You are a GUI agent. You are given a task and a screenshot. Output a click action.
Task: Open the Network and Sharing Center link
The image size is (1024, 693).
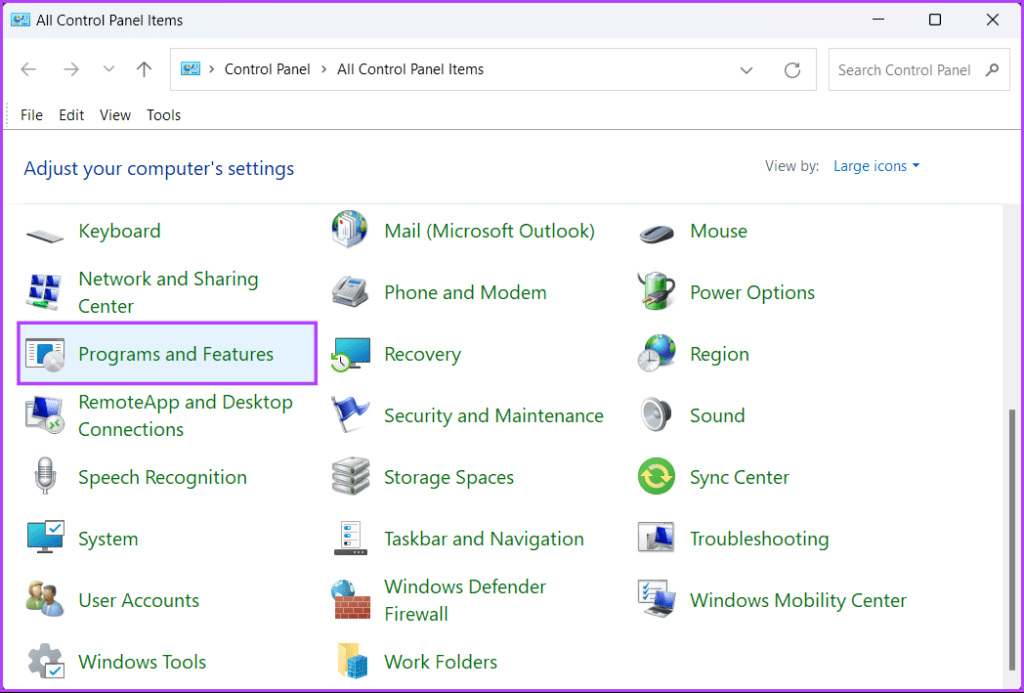[168, 292]
